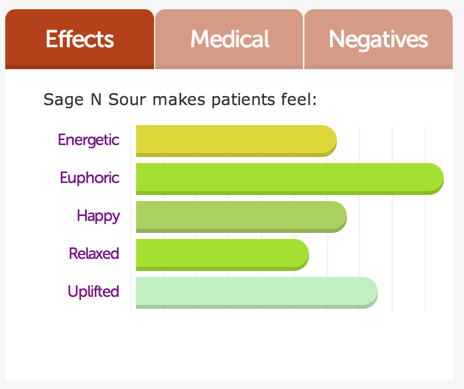This screenshot has height=389, width=464.
Task: Click empty grid area right of Energetic bar
Action: coord(390,141)
